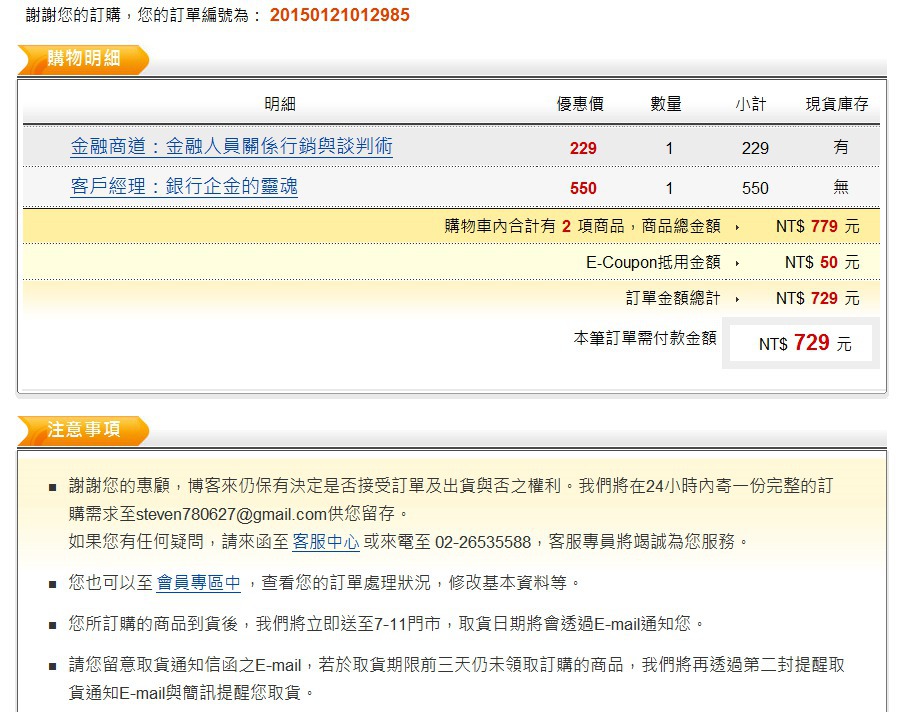Click the arrow beside 商品總金額
Image resolution: width=905 pixels, height=712 pixels.
(x=738, y=227)
